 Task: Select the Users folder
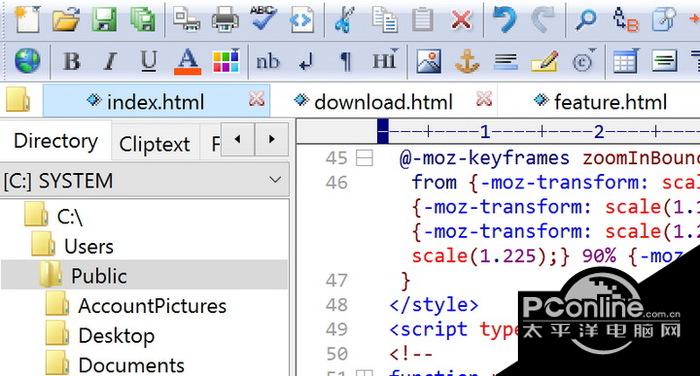click(x=88, y=246)
